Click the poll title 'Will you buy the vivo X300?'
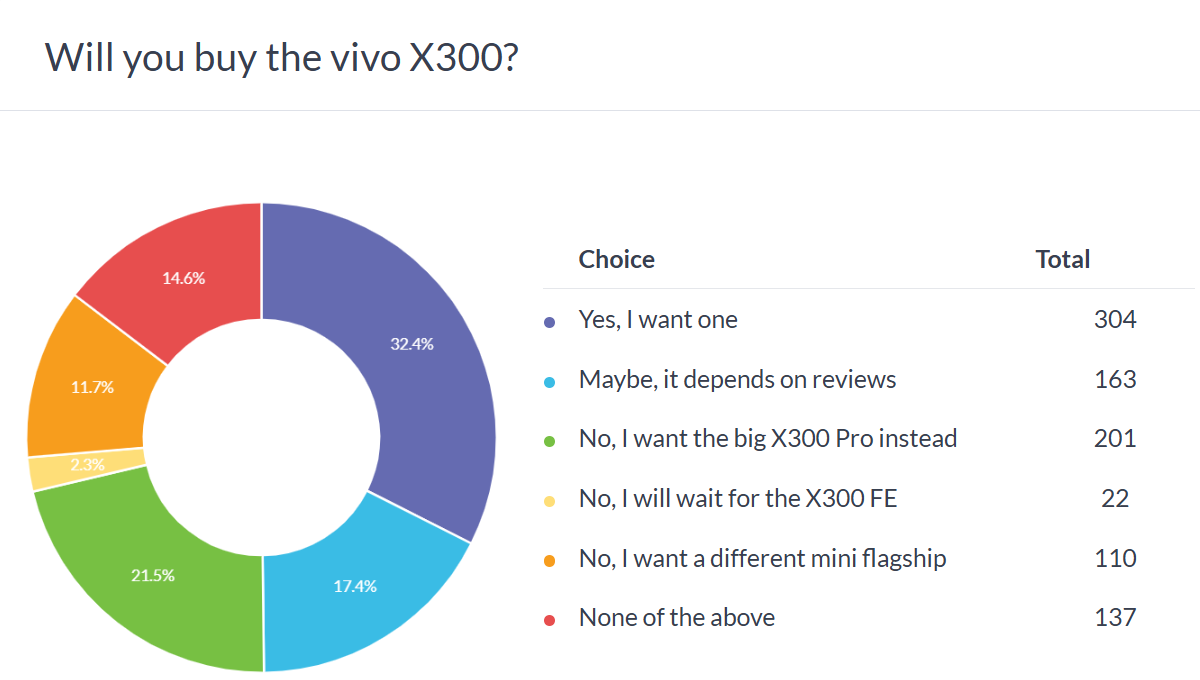 coord(281,58)
